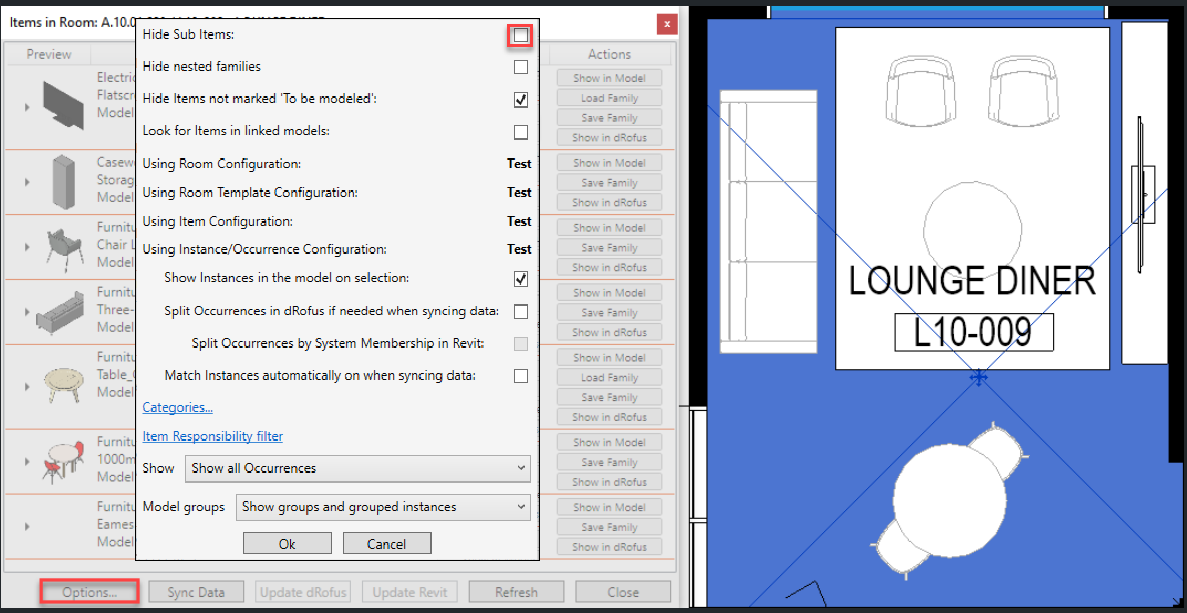This screenshot has width=1187, height=613.
Task: Enable the Hide Sub Items checkbox
Action: pyautogui.click(x=520, y=35)
